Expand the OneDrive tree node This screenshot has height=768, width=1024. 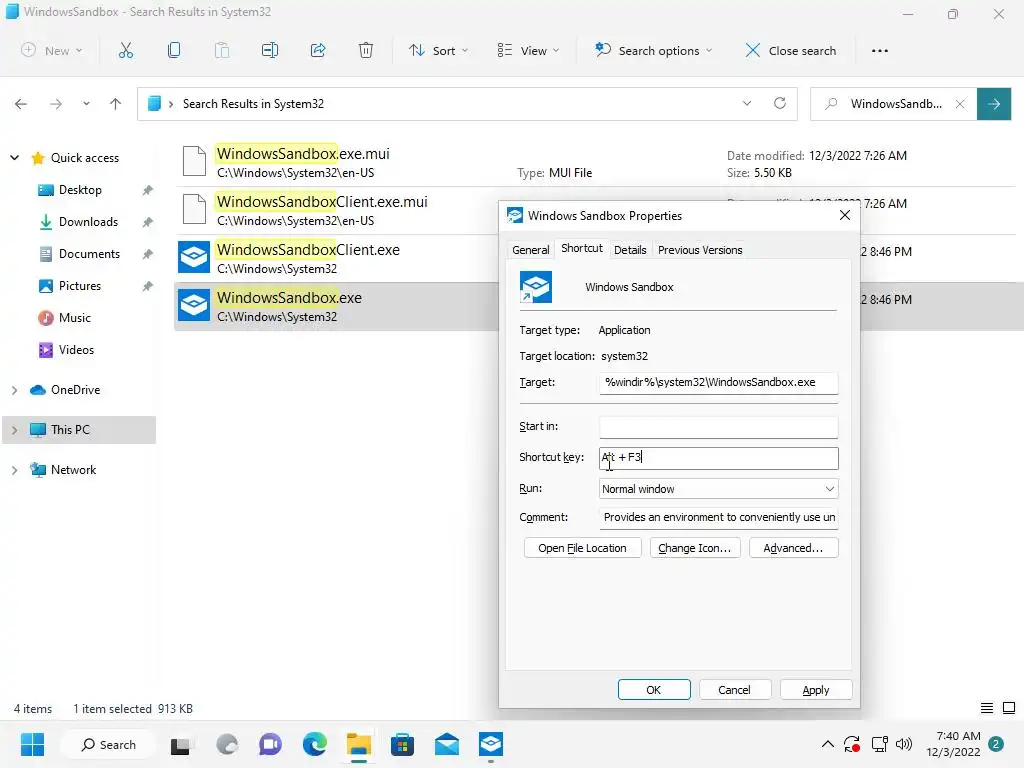[14, 390]
